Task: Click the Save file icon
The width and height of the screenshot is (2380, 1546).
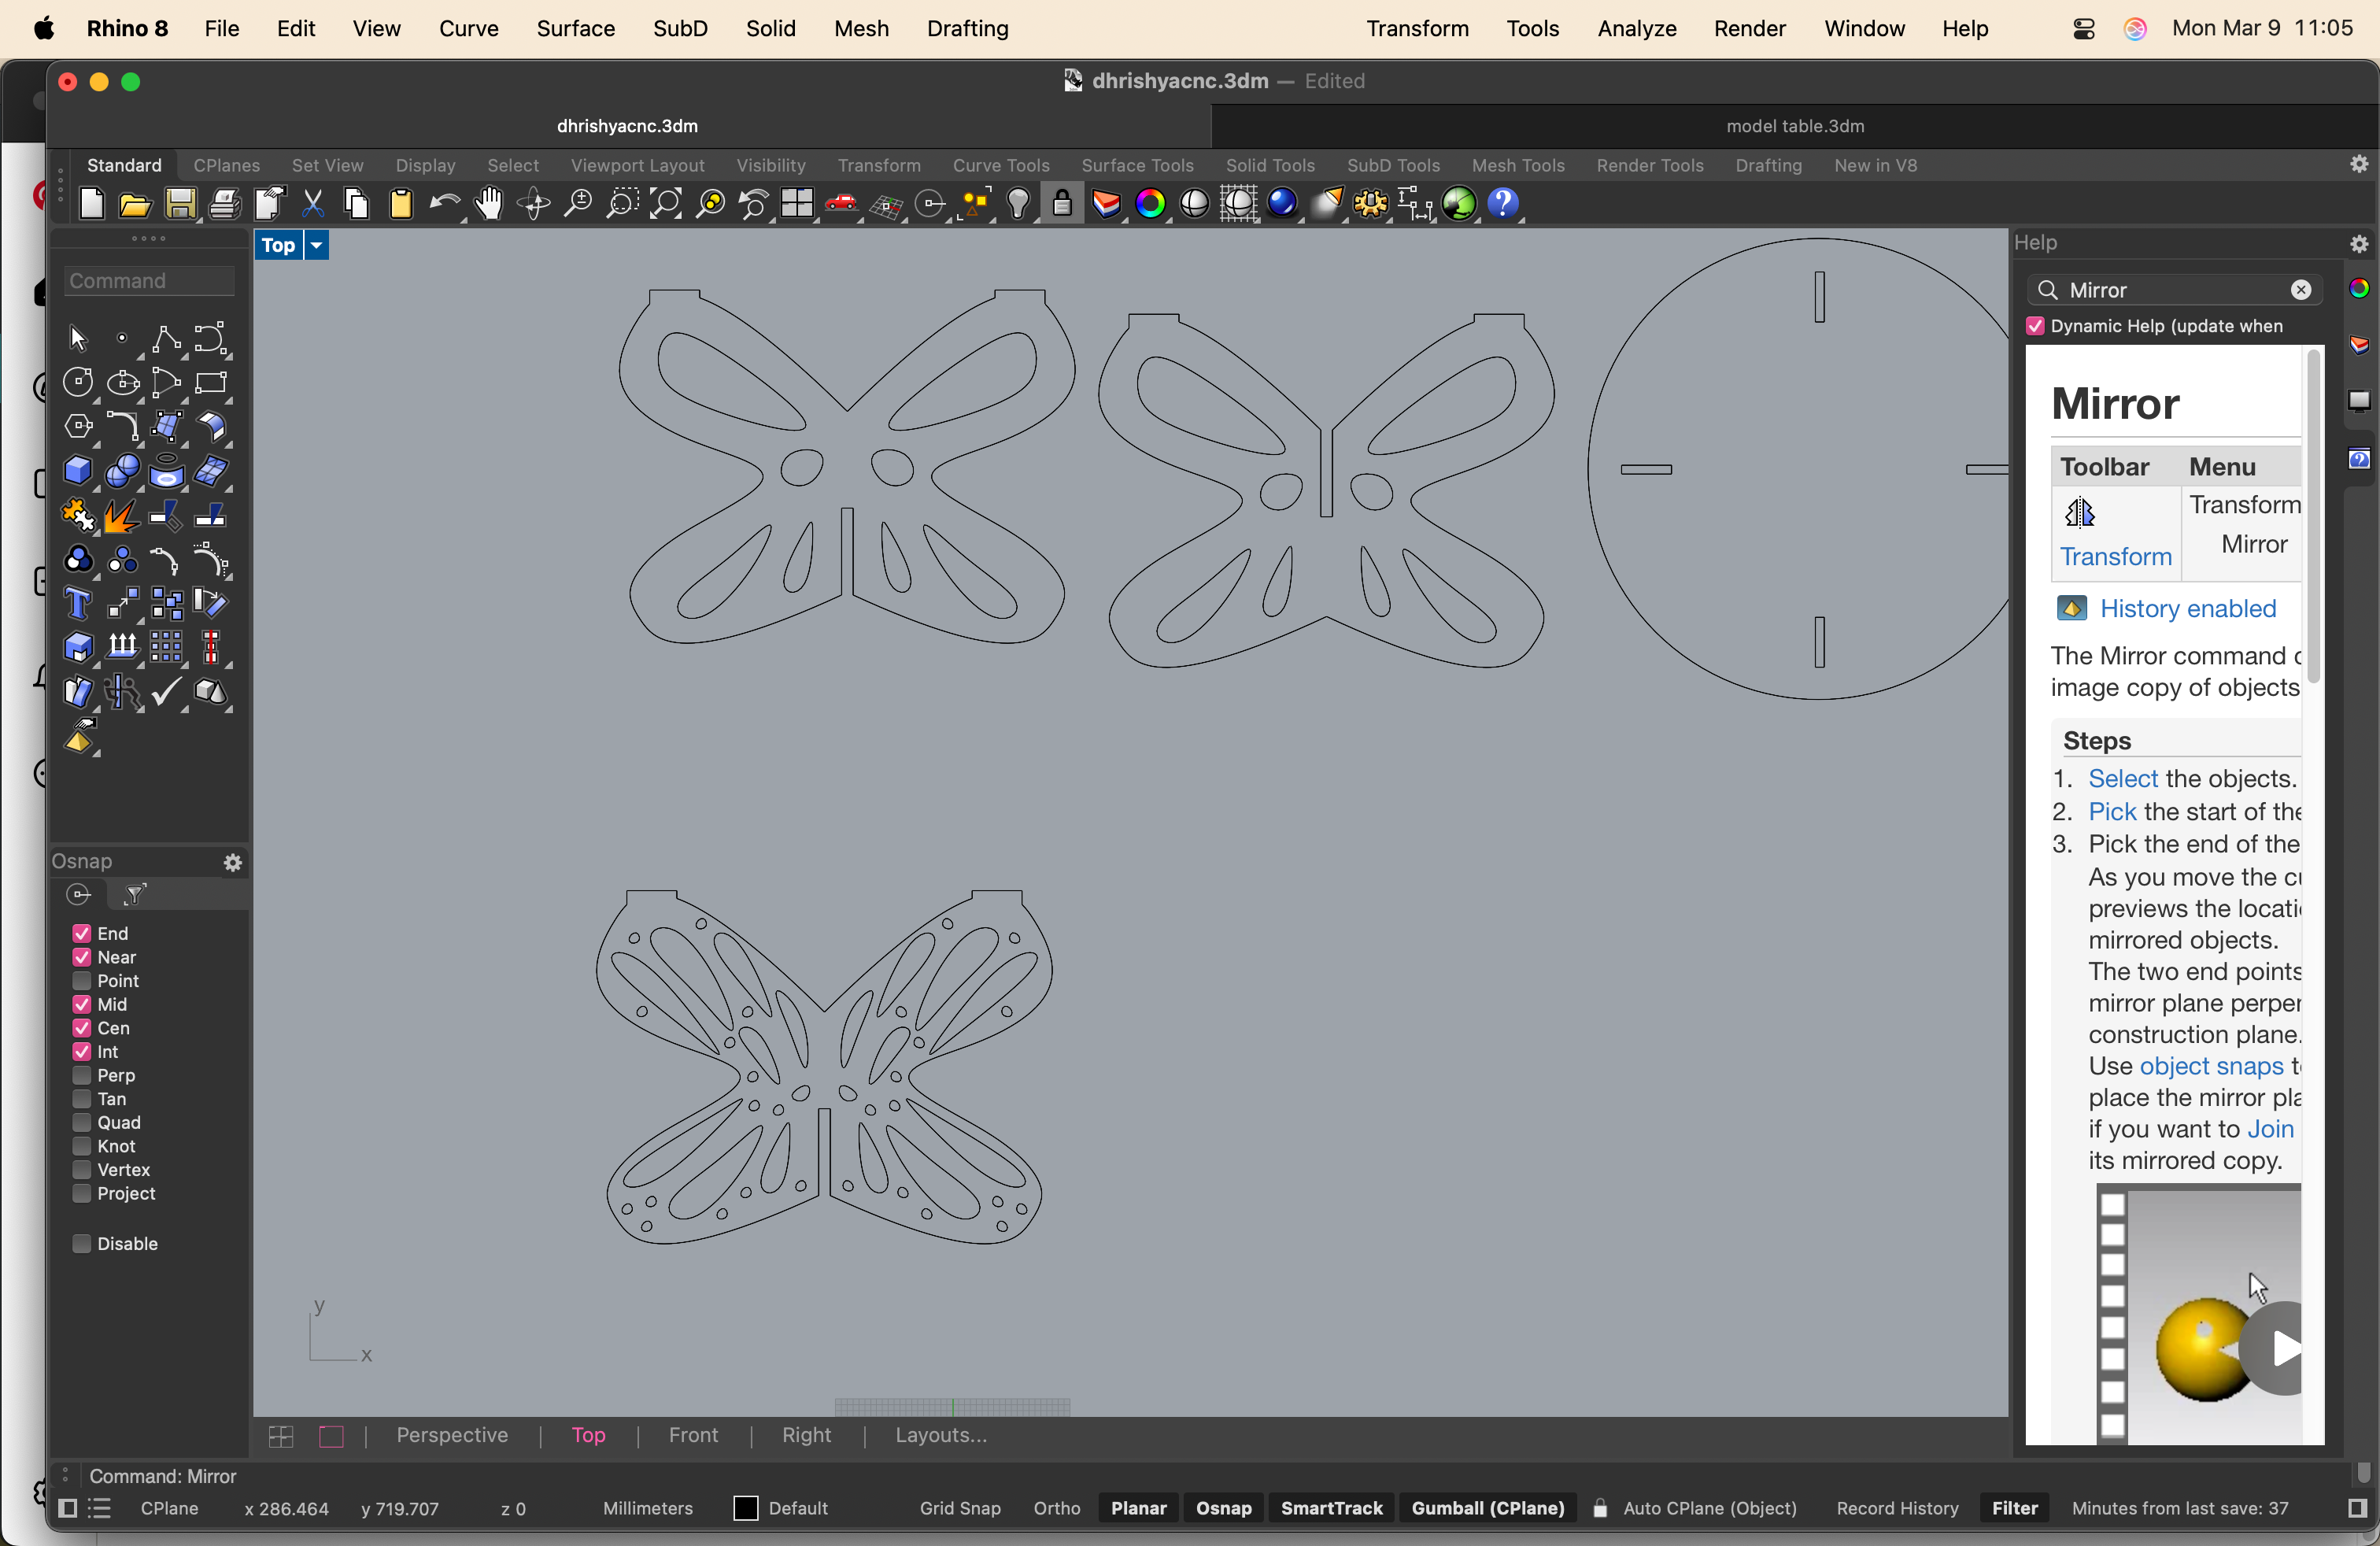Action: pyautogui.click(x=180, y=204)
